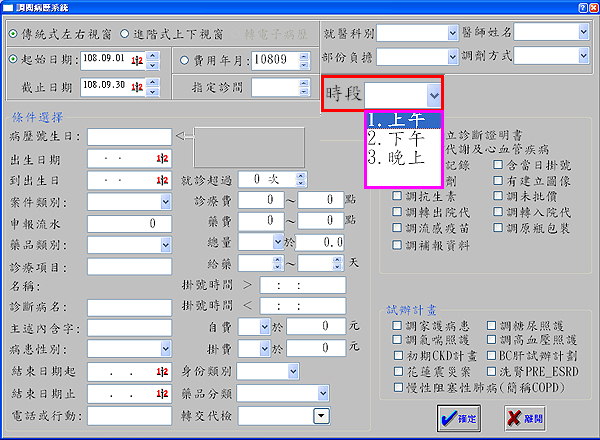Enable the 調抗生素 checkbox
The width and height of the screenshot is (600, 440).
click(x=397, y=196)
